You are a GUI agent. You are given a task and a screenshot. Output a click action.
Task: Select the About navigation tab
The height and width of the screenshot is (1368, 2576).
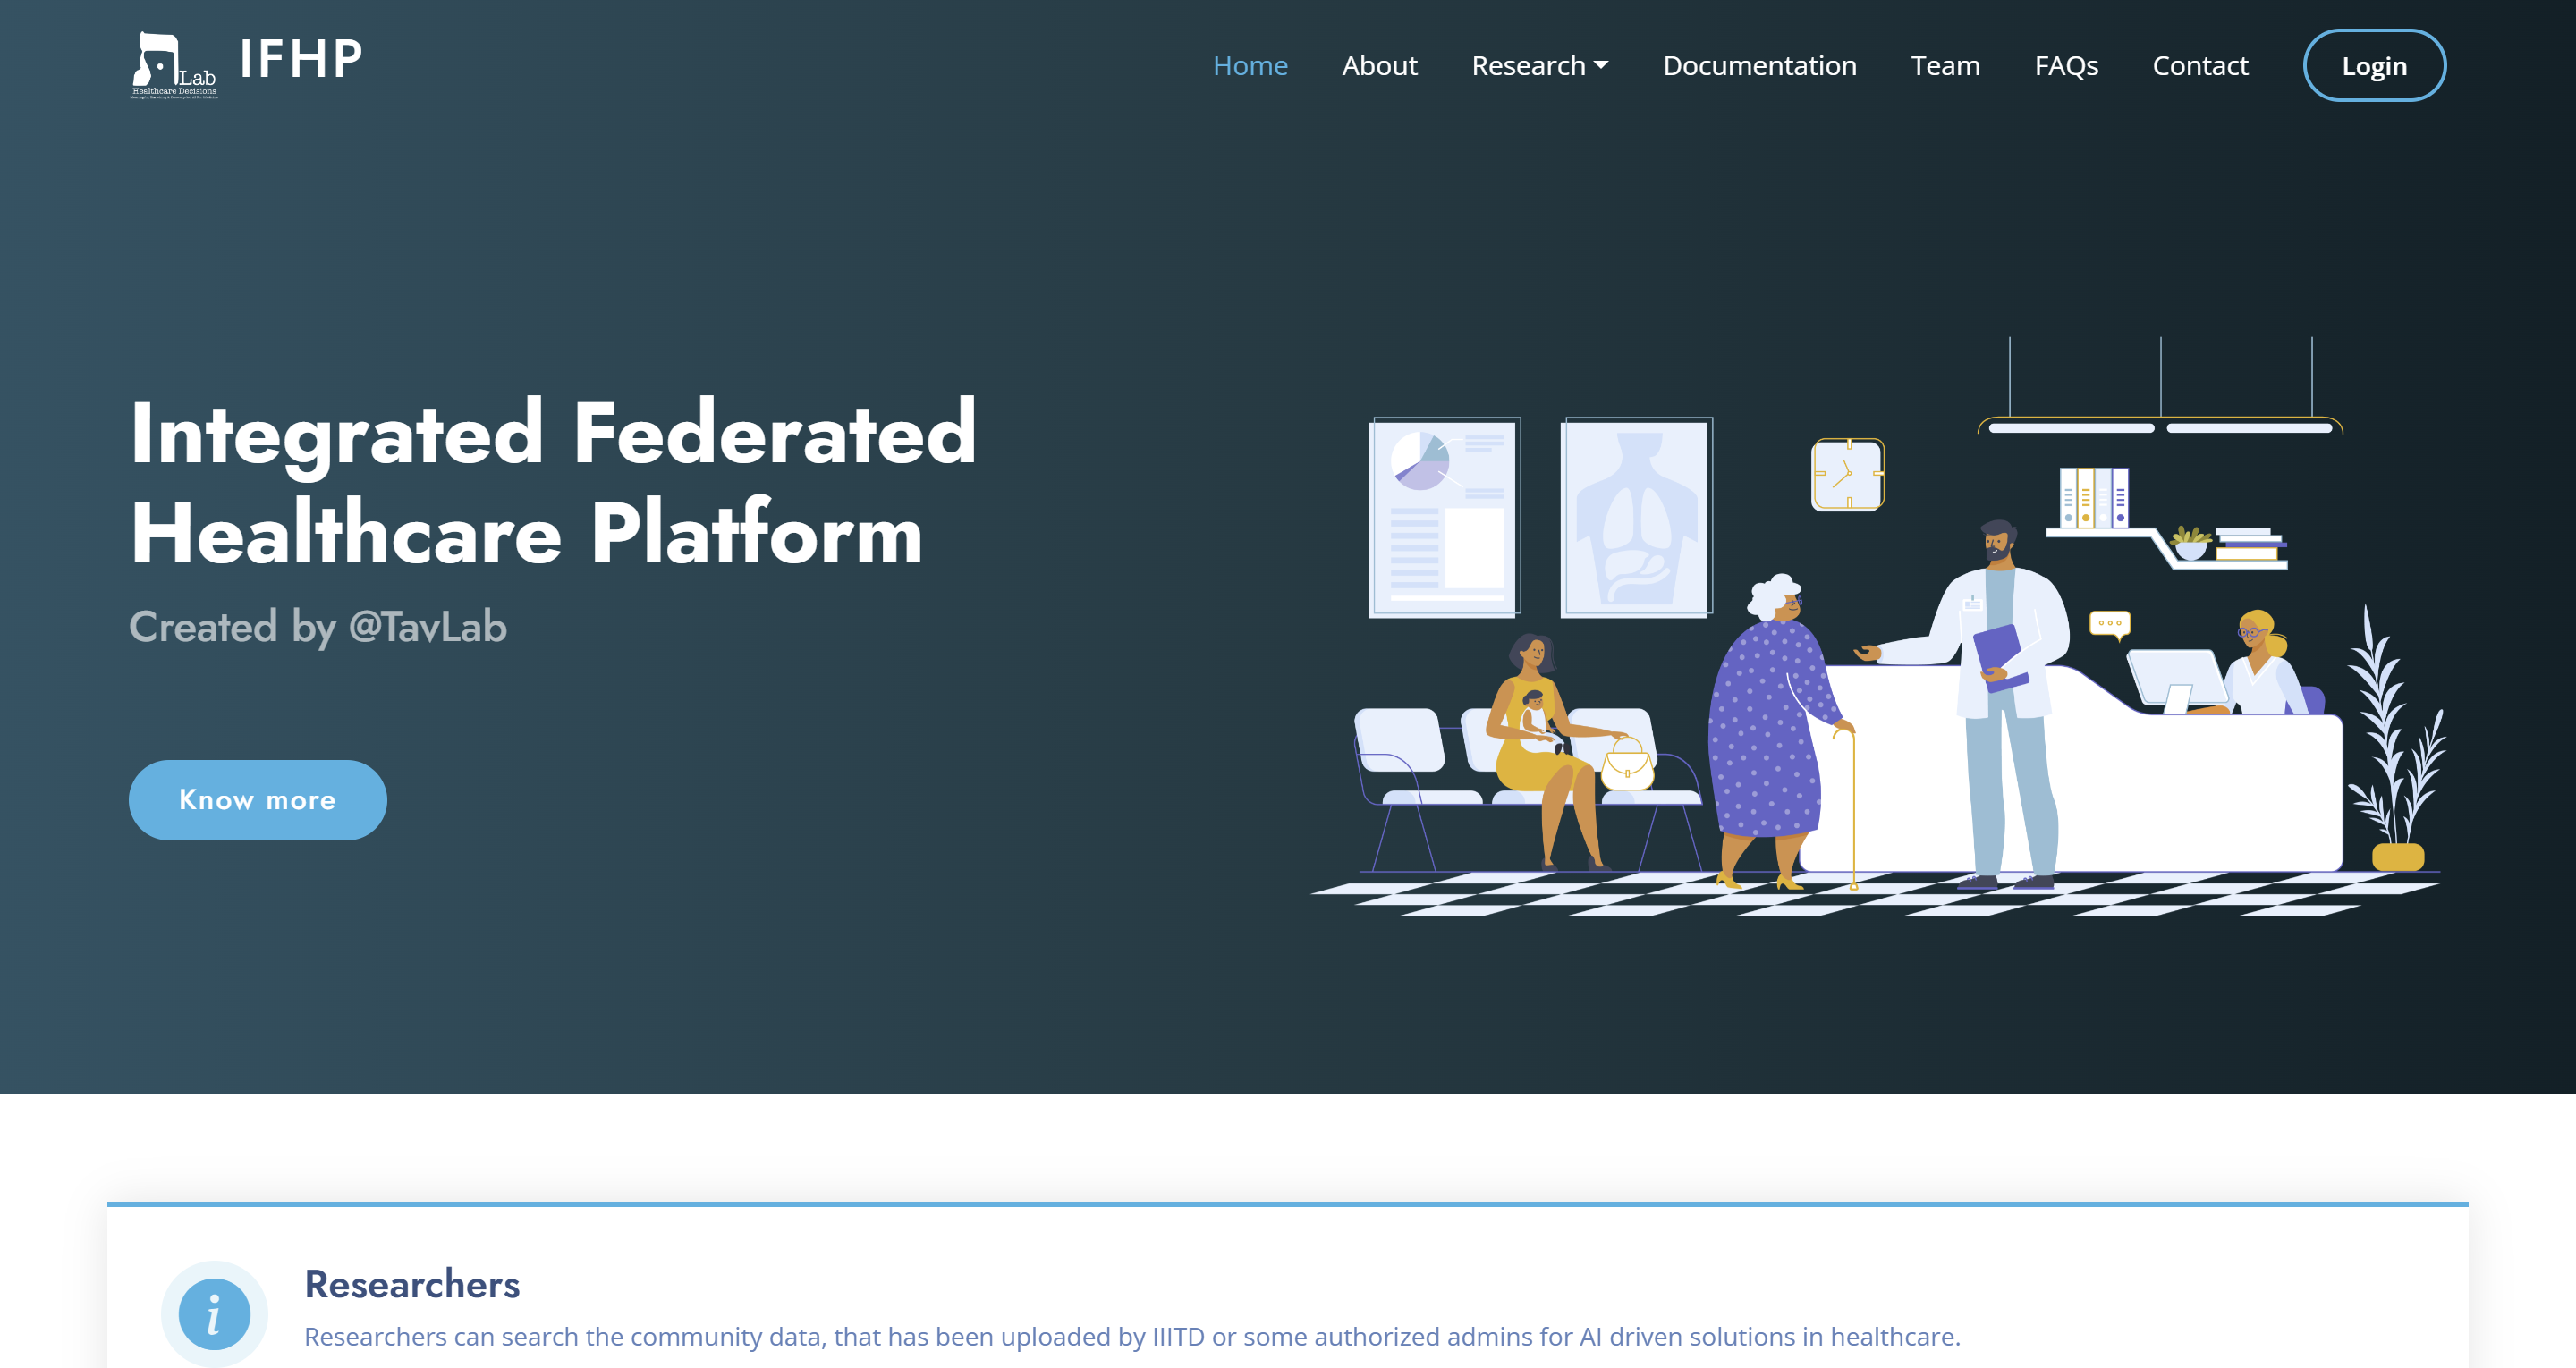pos(1380,64)
